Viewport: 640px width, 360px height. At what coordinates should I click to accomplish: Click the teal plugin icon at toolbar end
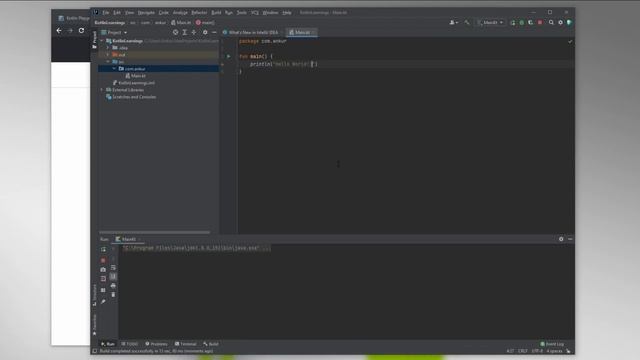click(x=569, y=23)
